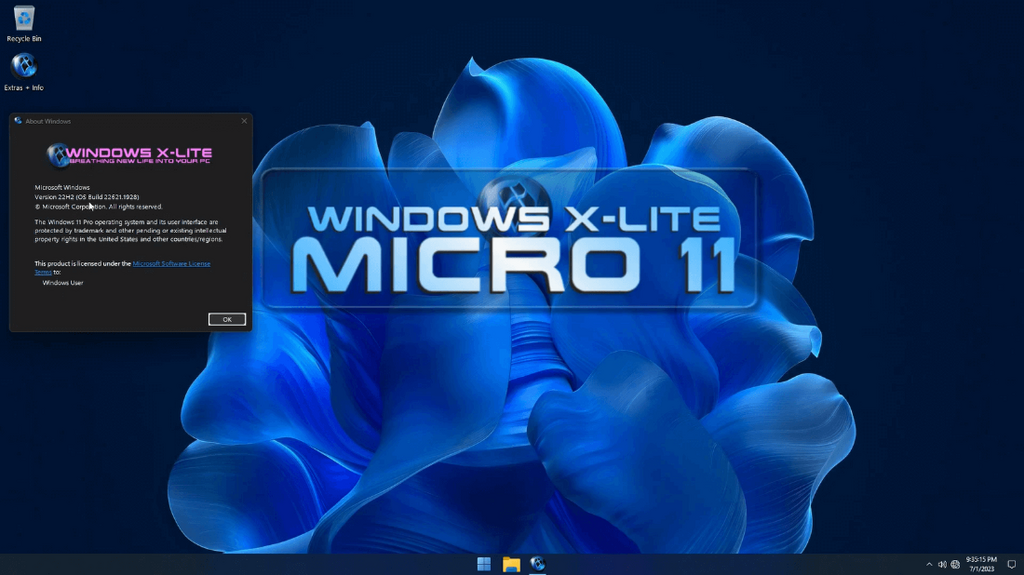
Task: Open the Windows Start menu
Action: tap(484, 564)
